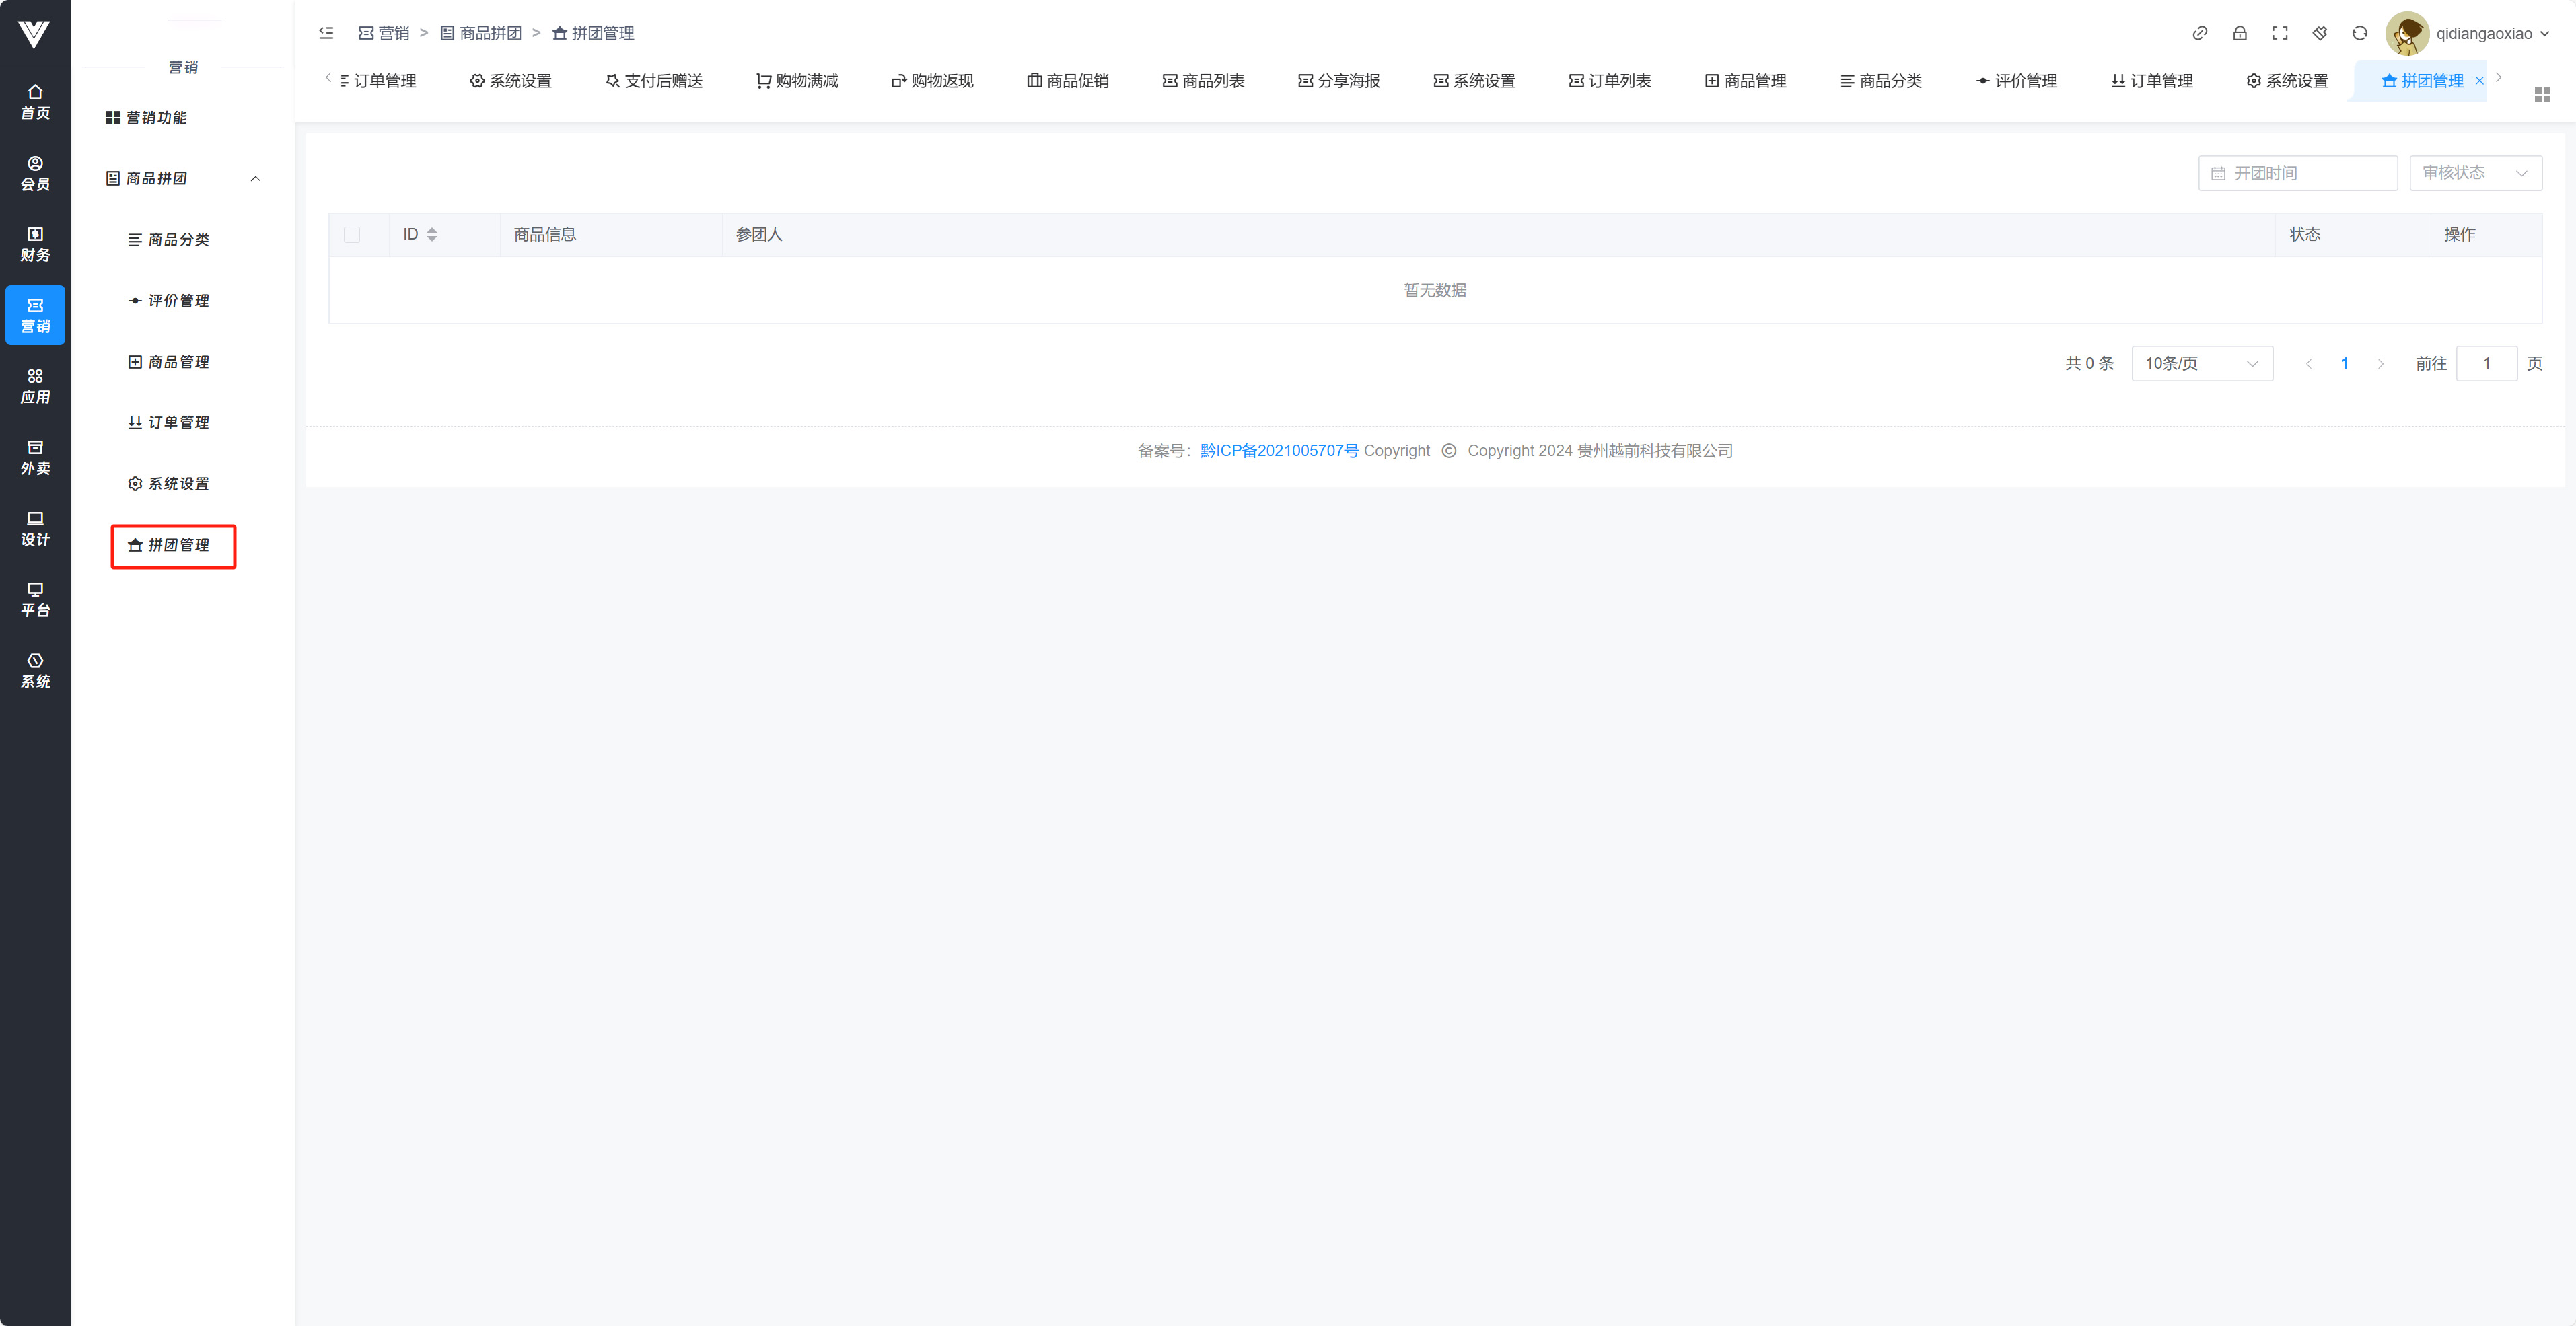The height and width of the screenshot is (1326, 2576).
Task: Collapse the 商品拼团 sidebar submenu
Action: point(255,178)
